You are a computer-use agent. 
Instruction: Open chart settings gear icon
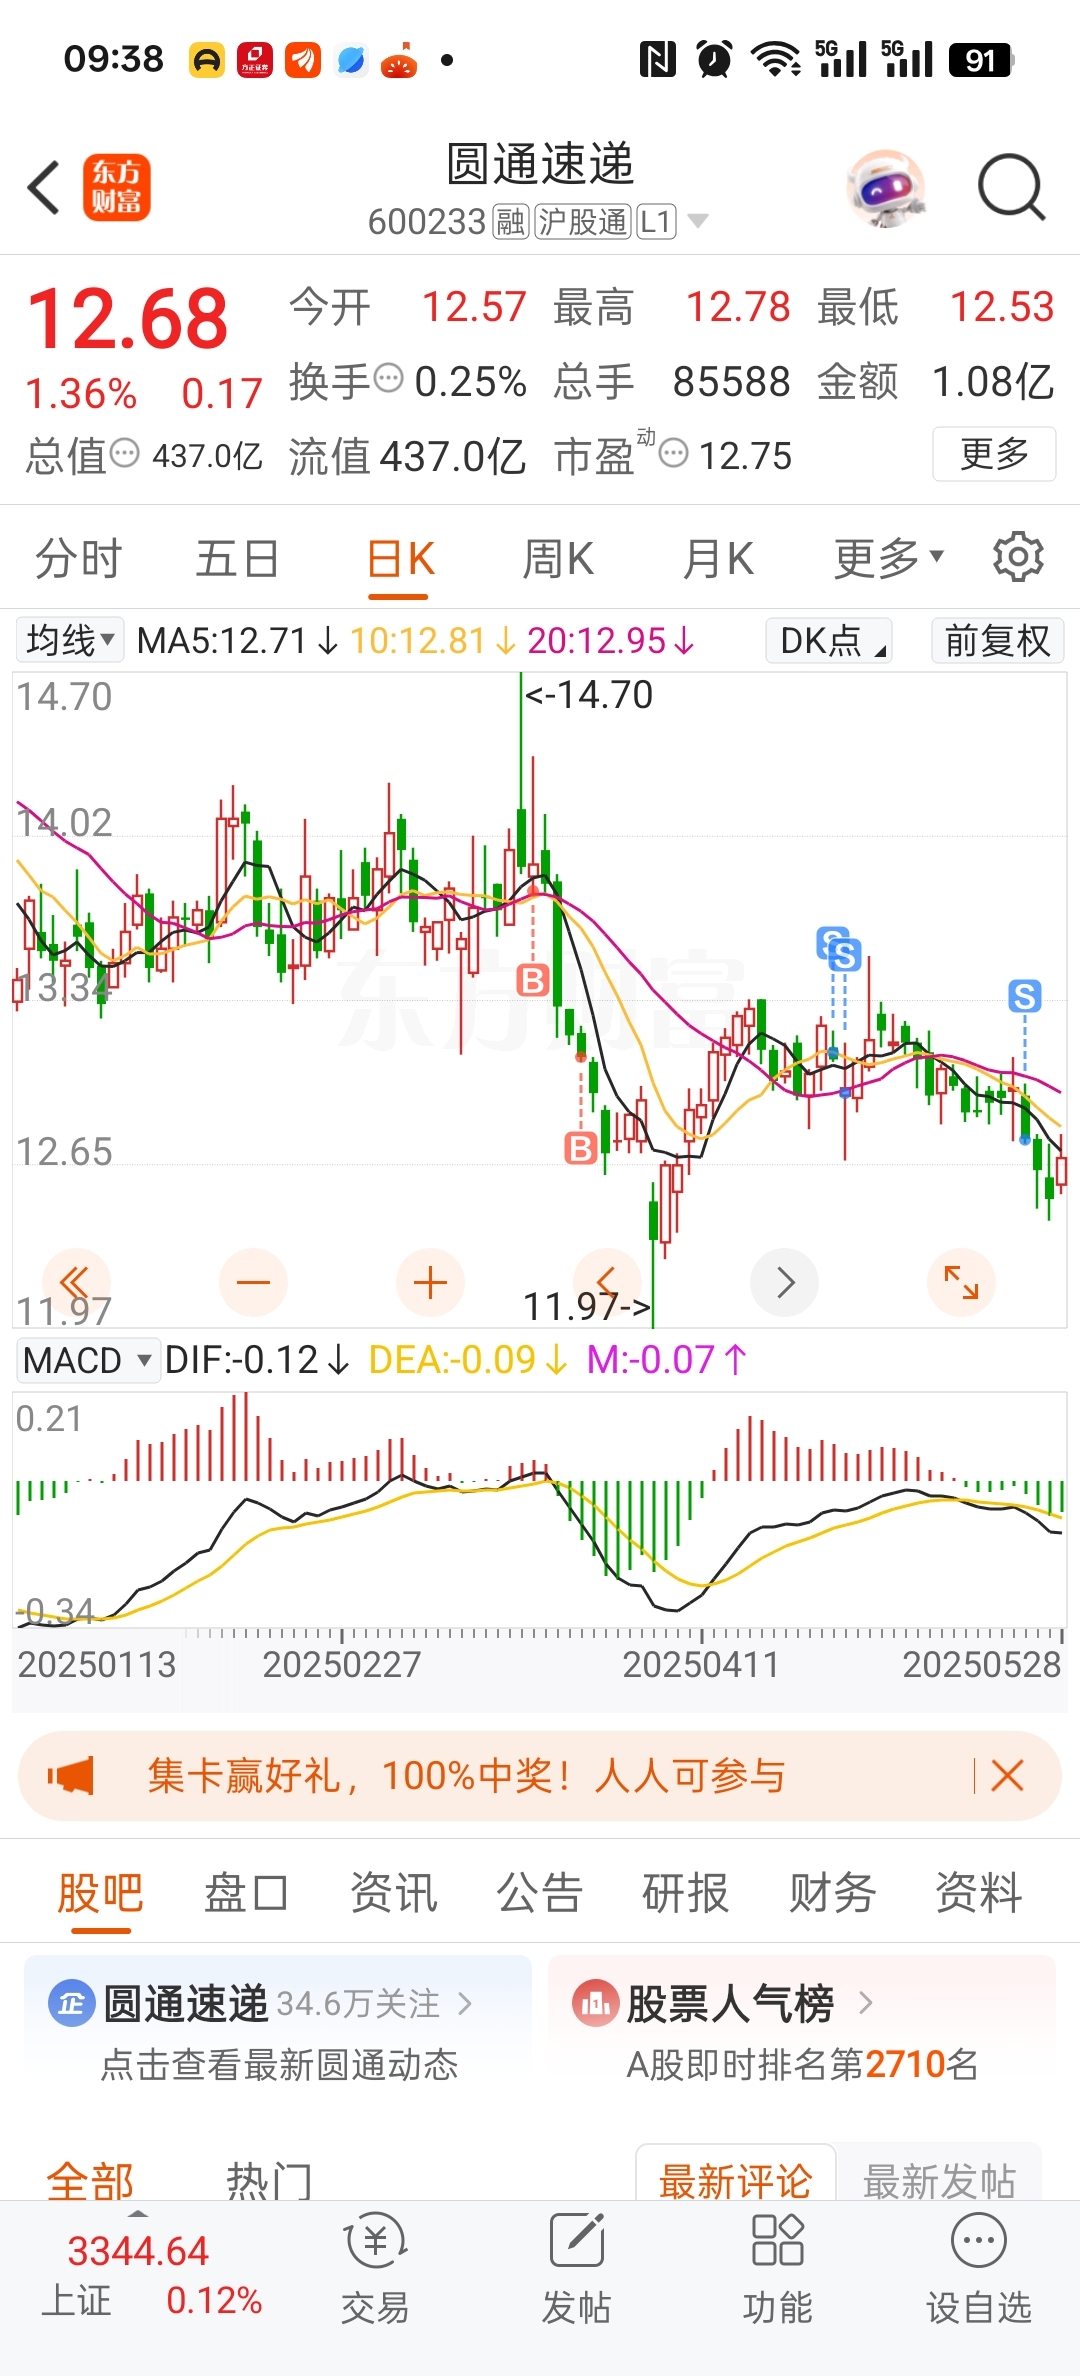pos(1018,557)
